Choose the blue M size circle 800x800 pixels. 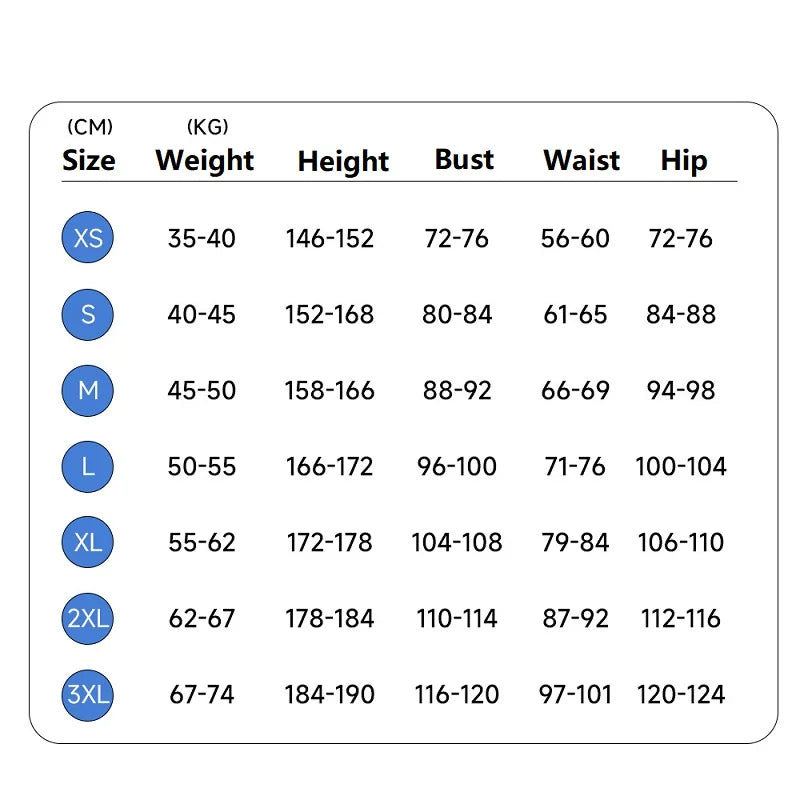pyautogui.click(x=88, y=391)
